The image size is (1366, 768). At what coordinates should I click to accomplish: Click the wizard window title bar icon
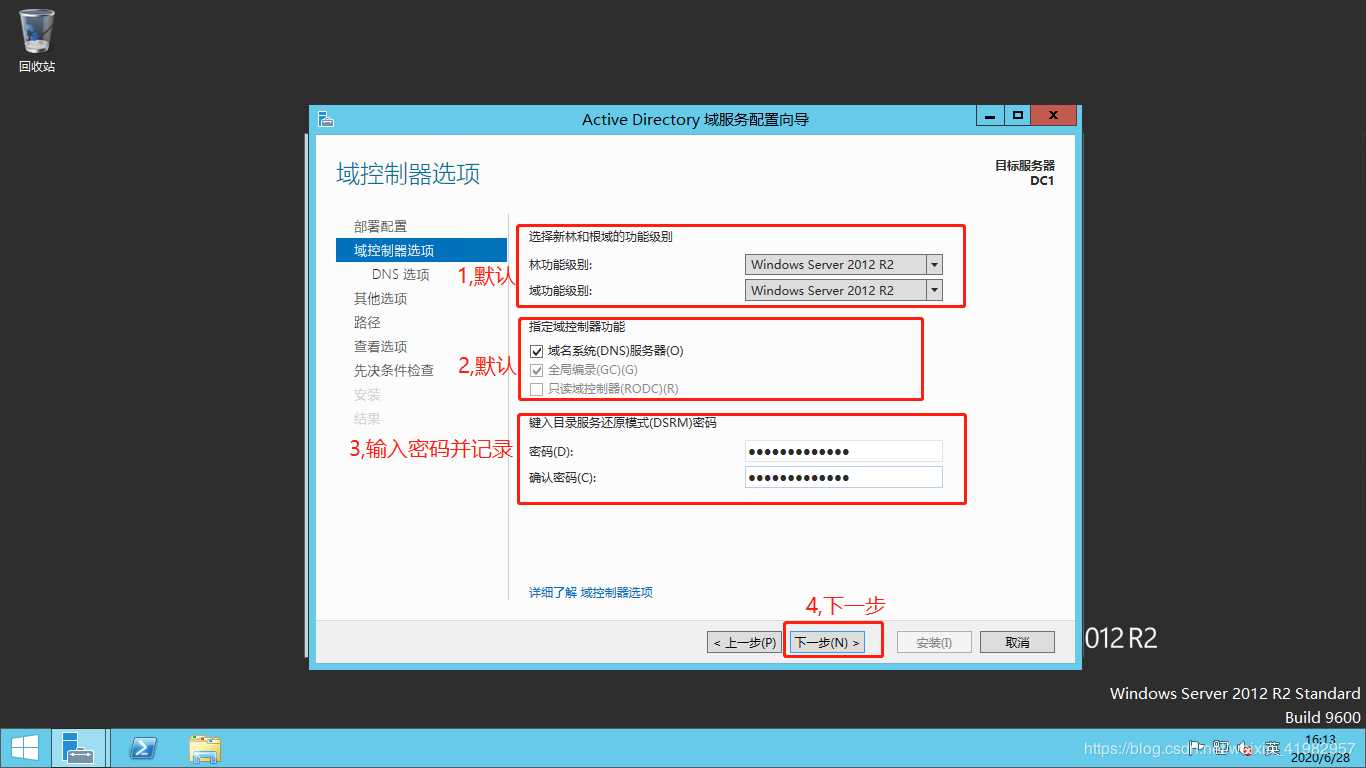click(325, 119)
